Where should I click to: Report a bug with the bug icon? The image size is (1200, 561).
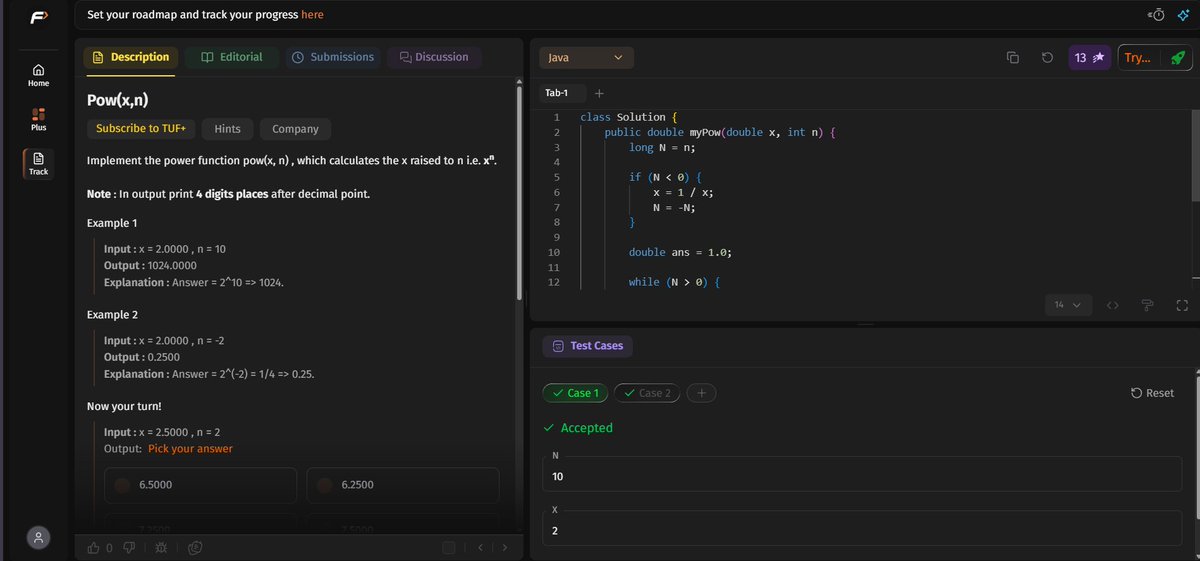coord(161,547)
